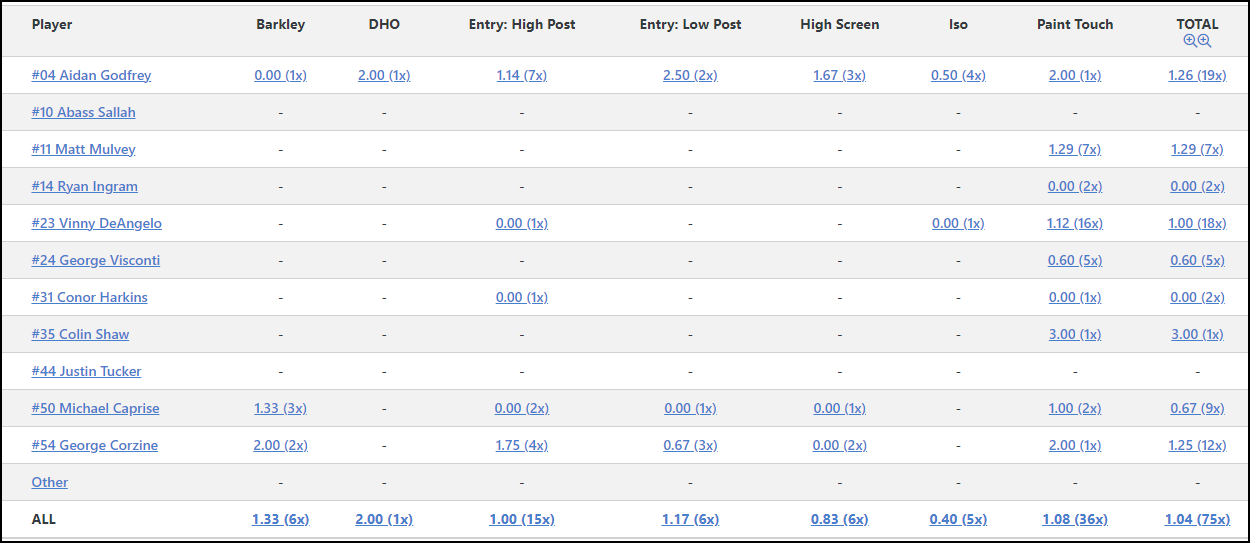Open the #23 Vinny DeAngelo player link
The width and height of the screenshot is (1250, 543).
tap(96, 223)
